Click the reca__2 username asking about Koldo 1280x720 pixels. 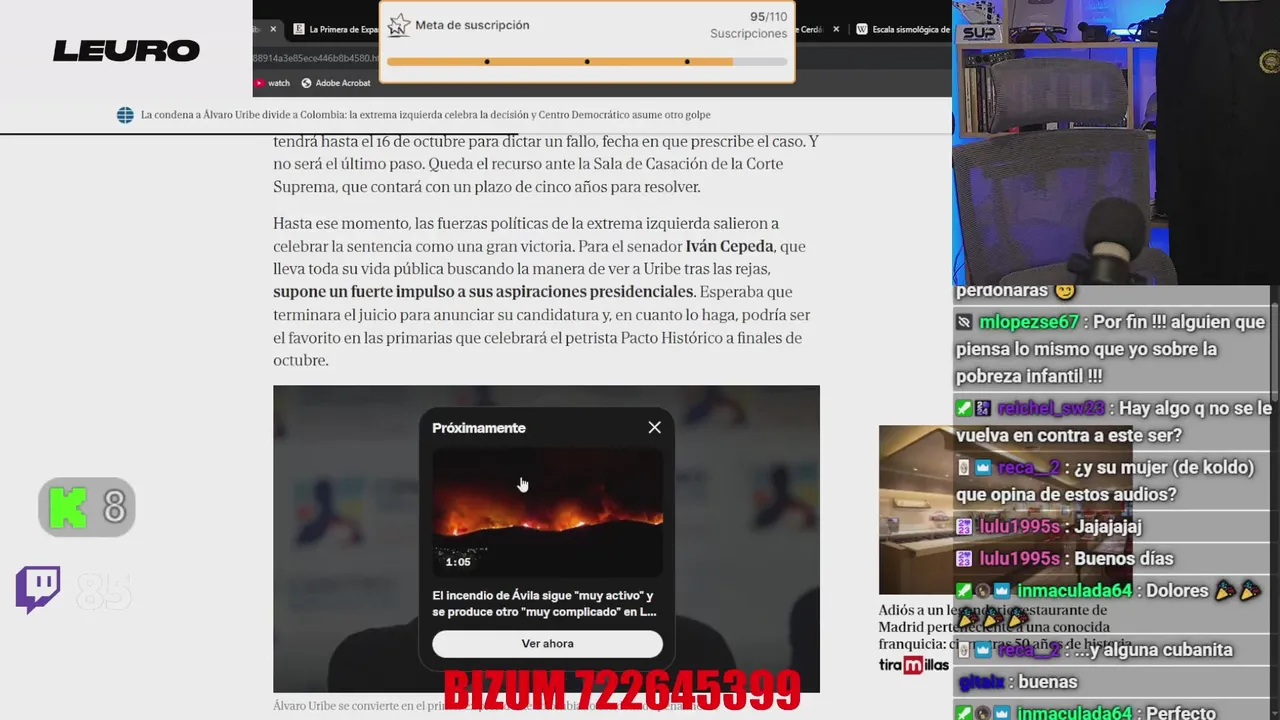[x=1028, y=467]
